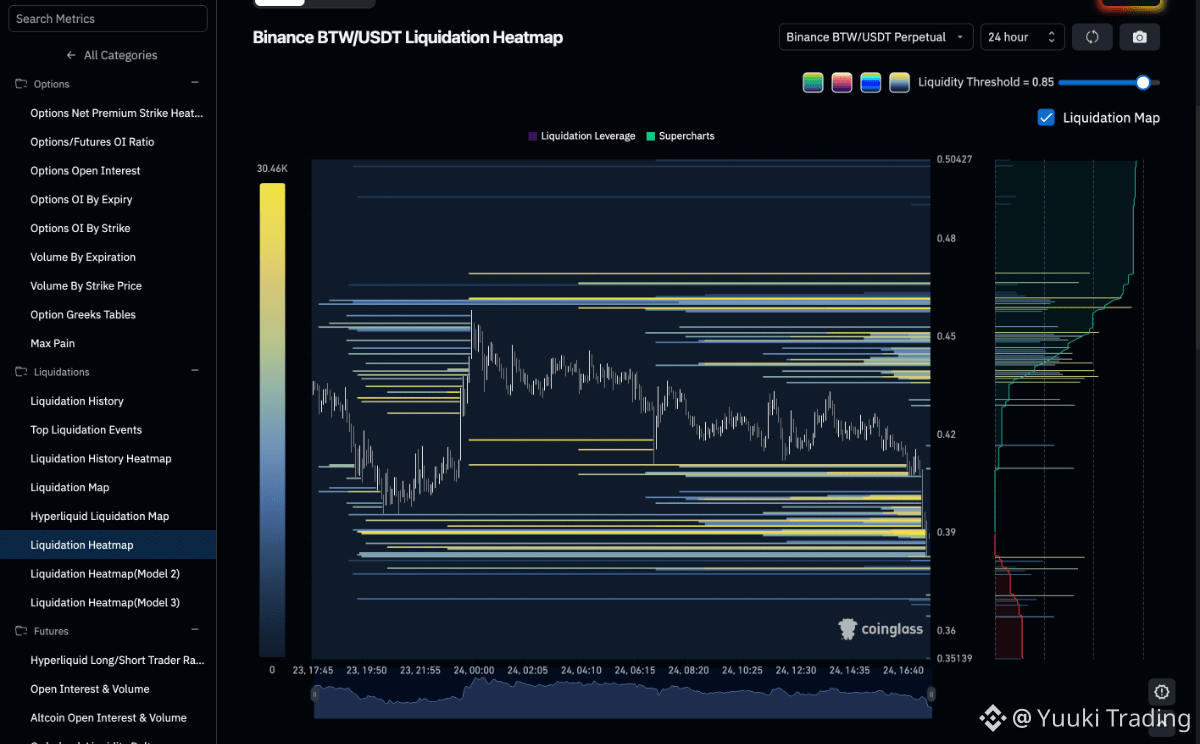The image size is (1200, 744).
Task: Open the 24 hour timeframe selector
Action: 1022,37
